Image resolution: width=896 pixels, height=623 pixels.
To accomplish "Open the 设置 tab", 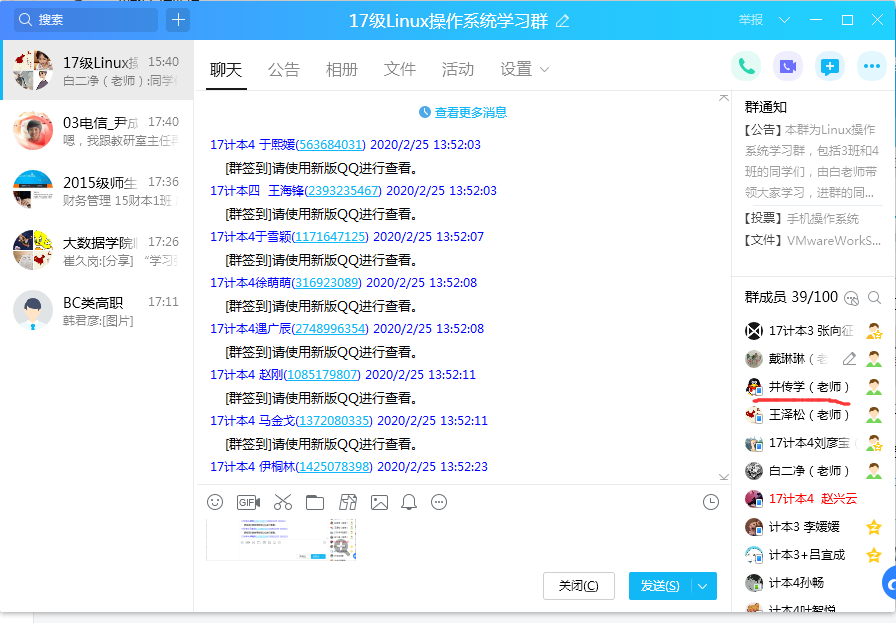I will 517,70.
